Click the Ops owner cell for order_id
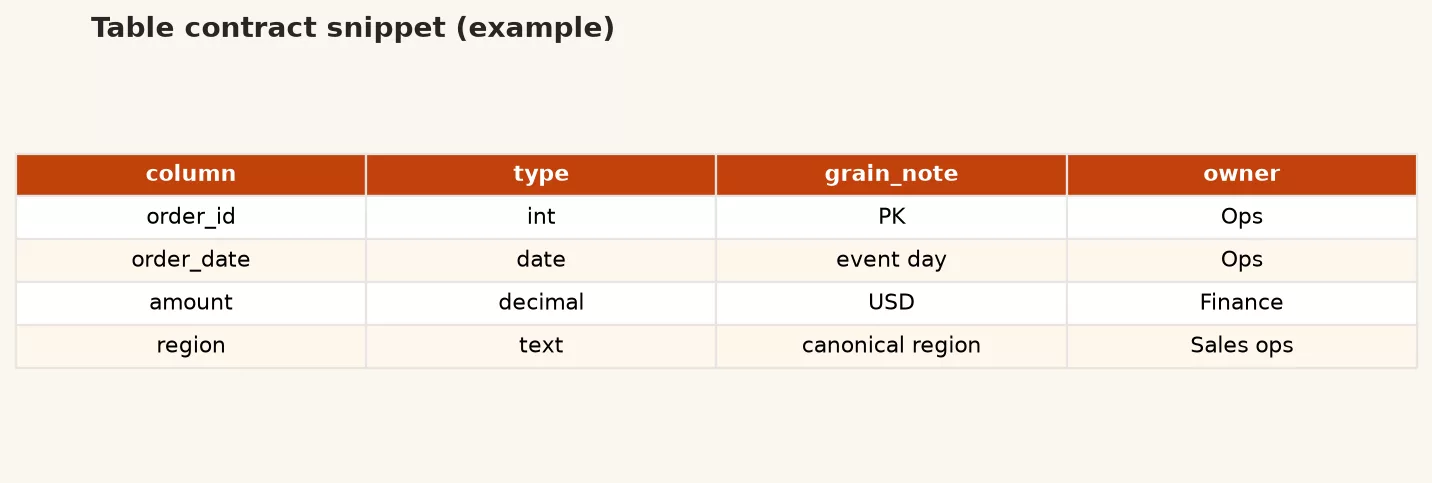Image resolution: width=1432 pixels, height=483 pixels. (1242, 217)
